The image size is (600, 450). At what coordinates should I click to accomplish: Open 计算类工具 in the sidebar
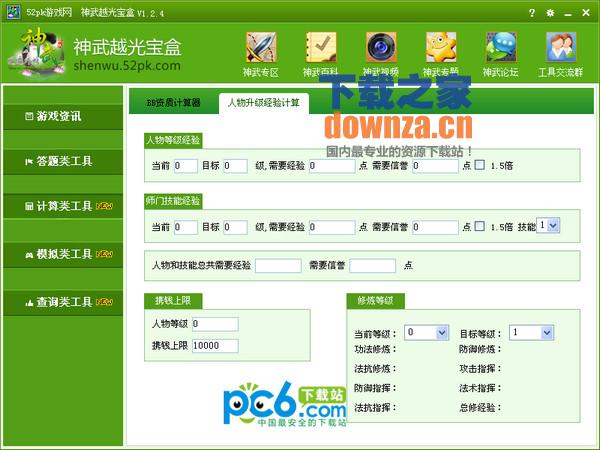click(x=59, y=207)
